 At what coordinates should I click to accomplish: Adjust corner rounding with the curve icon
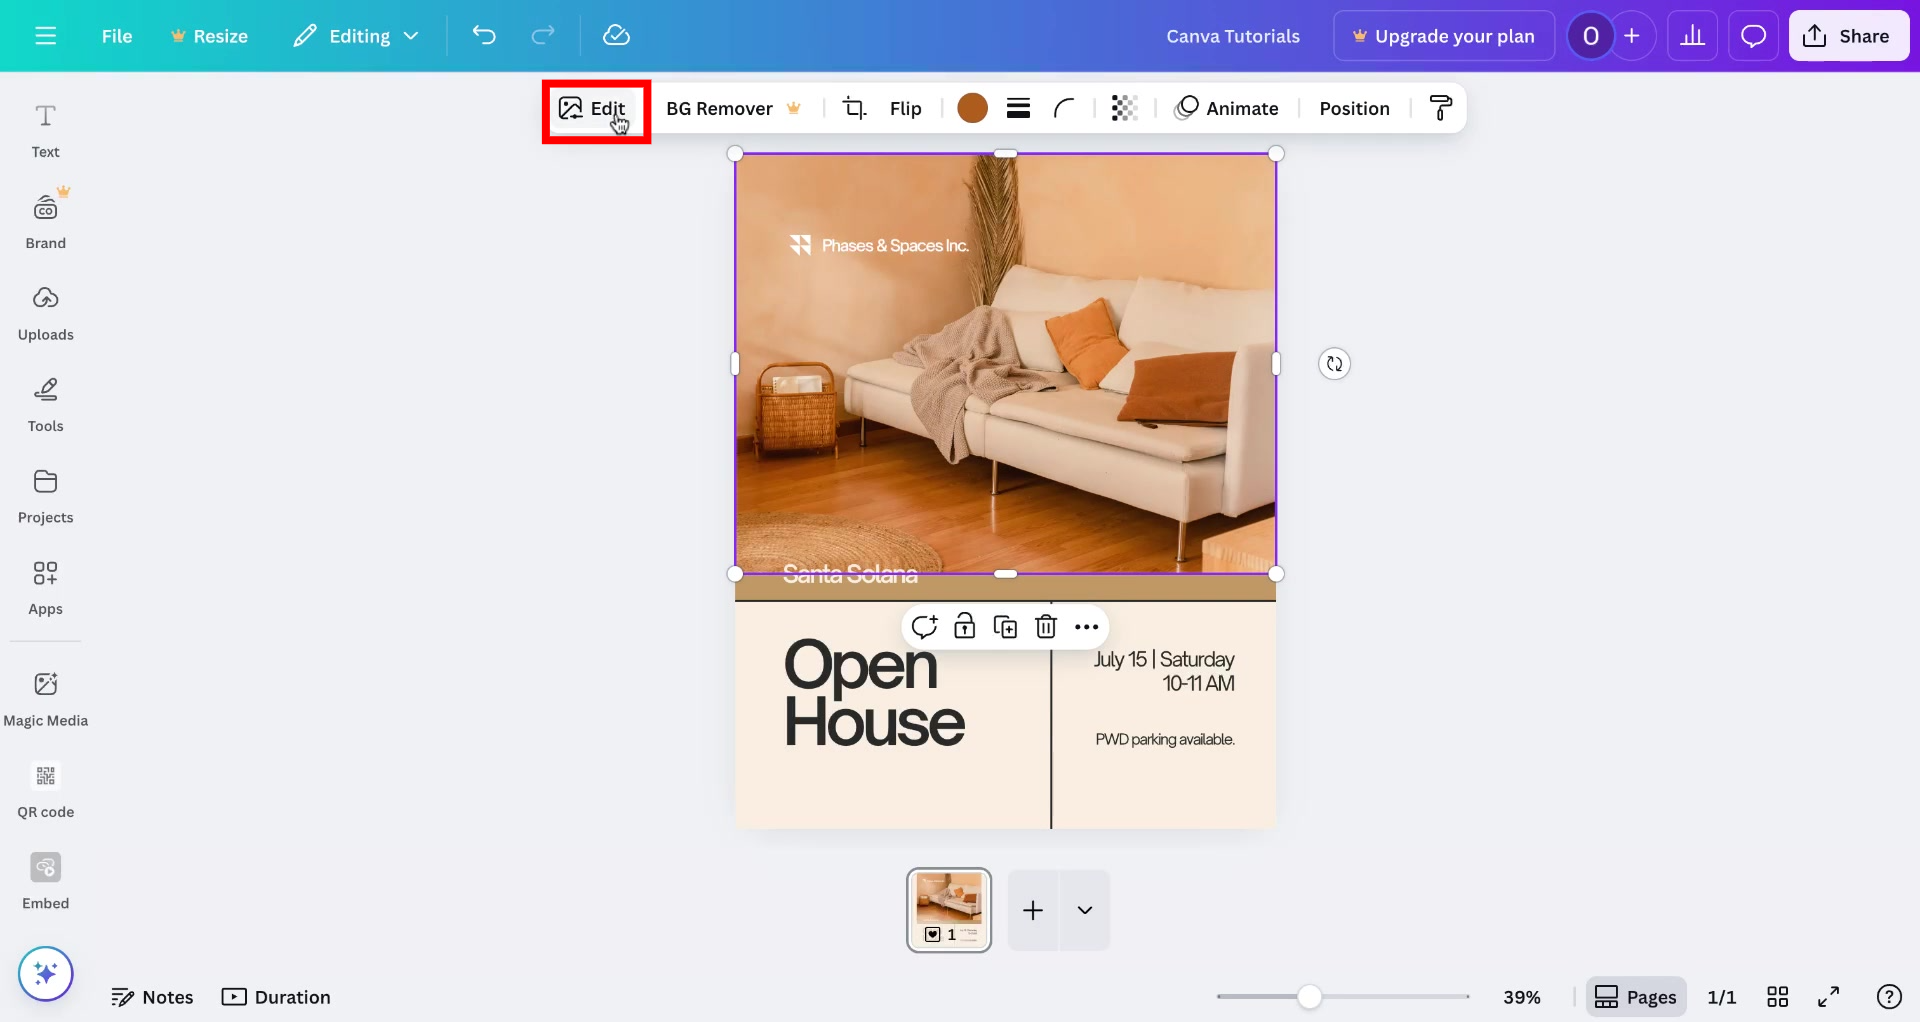[1063, 108]
